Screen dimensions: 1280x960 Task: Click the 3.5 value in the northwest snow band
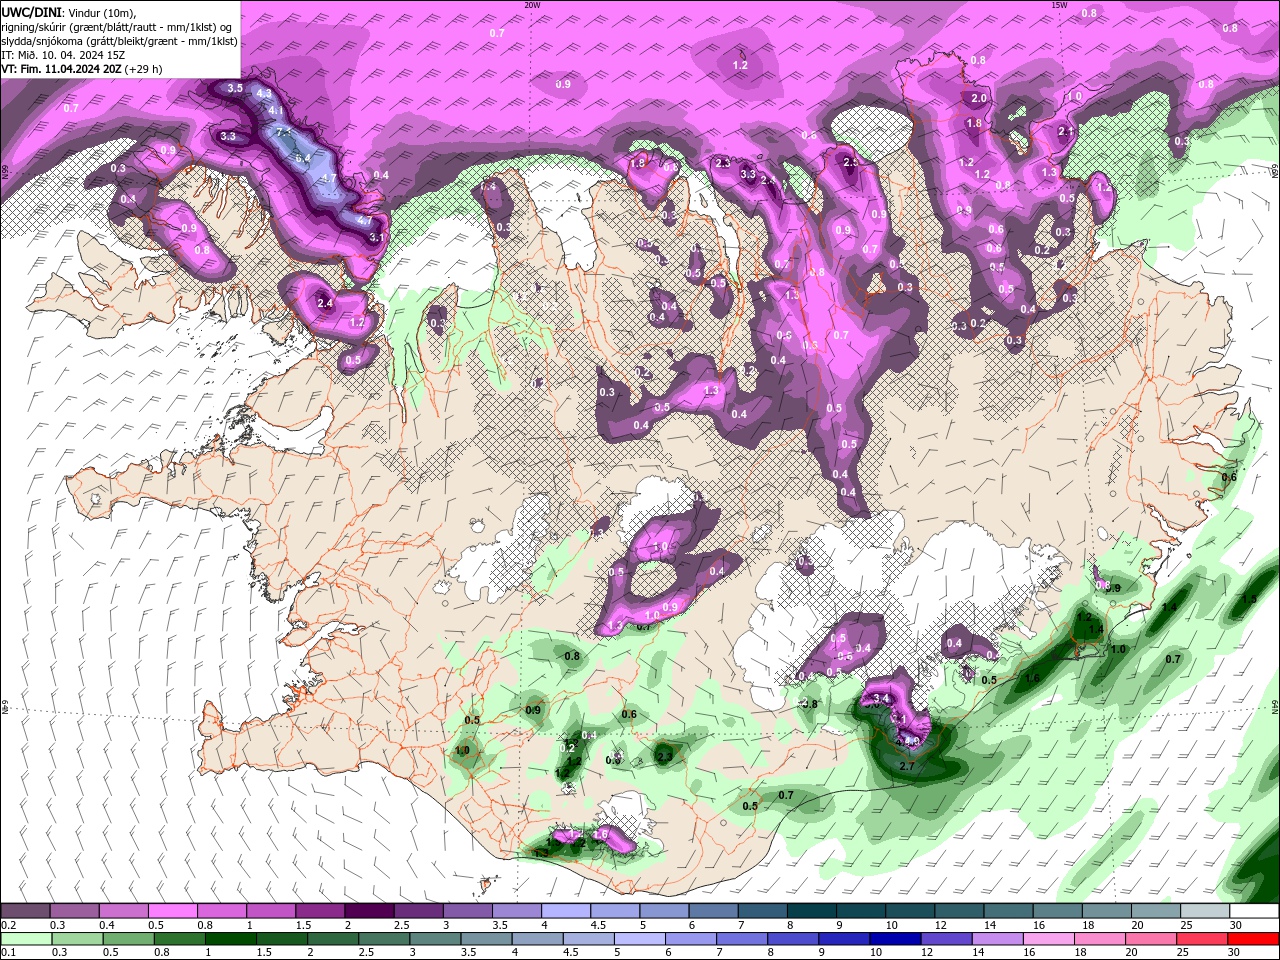click(x=235, y=88)
